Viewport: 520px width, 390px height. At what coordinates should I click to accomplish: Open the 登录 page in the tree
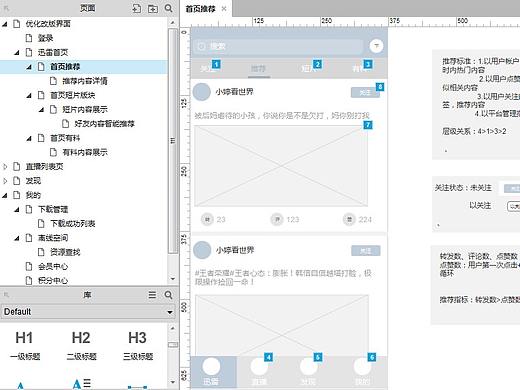pyautogui.click(x=45, y=38)
